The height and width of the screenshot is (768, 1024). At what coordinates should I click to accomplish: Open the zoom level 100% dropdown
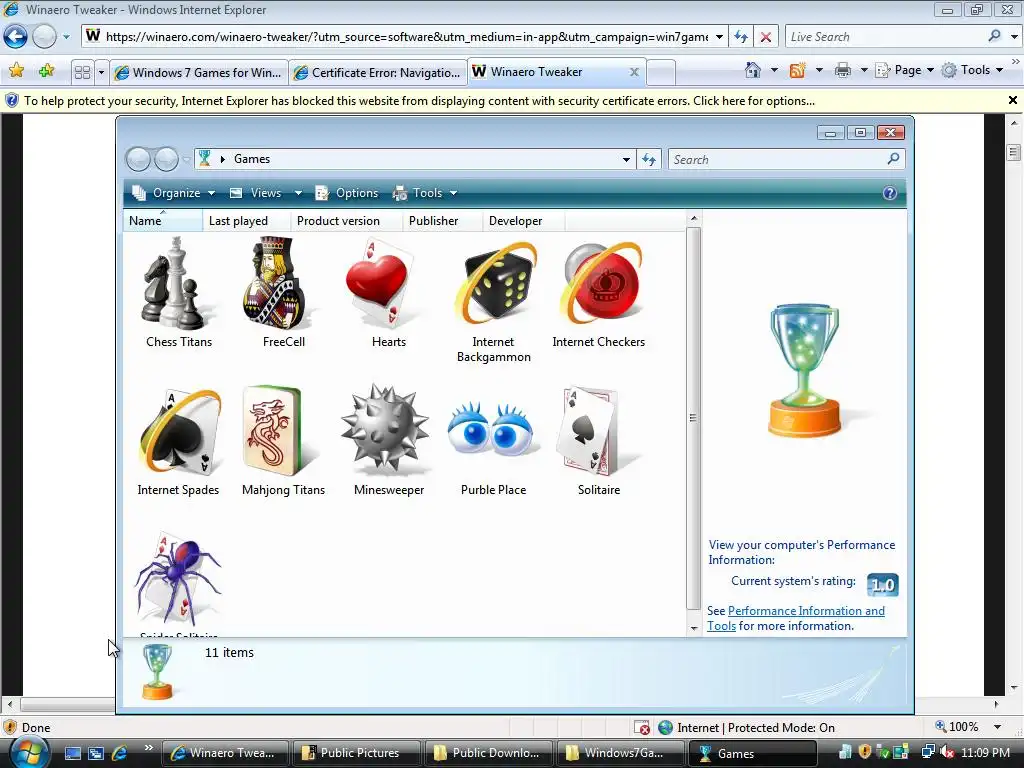click(x=997, y=727)
